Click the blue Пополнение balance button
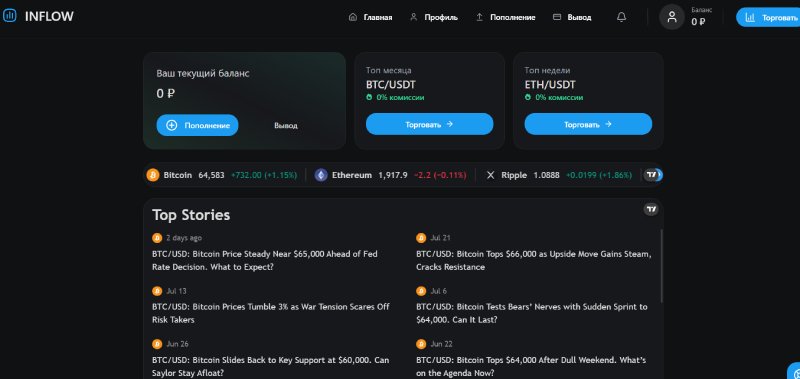The image size is (800, 379). pyautogui.click(x=197, y=125)
